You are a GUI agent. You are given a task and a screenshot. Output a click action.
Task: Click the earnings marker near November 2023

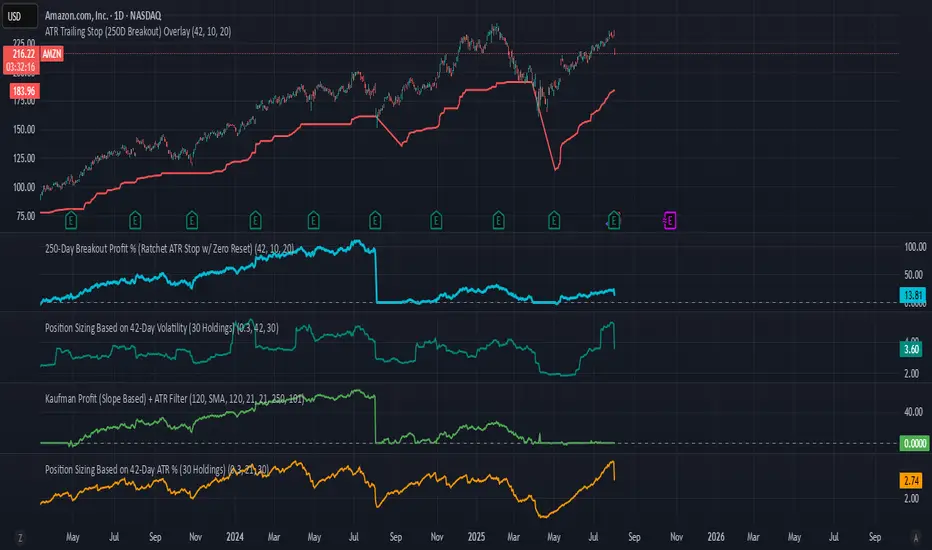click(x=191, y=221)
